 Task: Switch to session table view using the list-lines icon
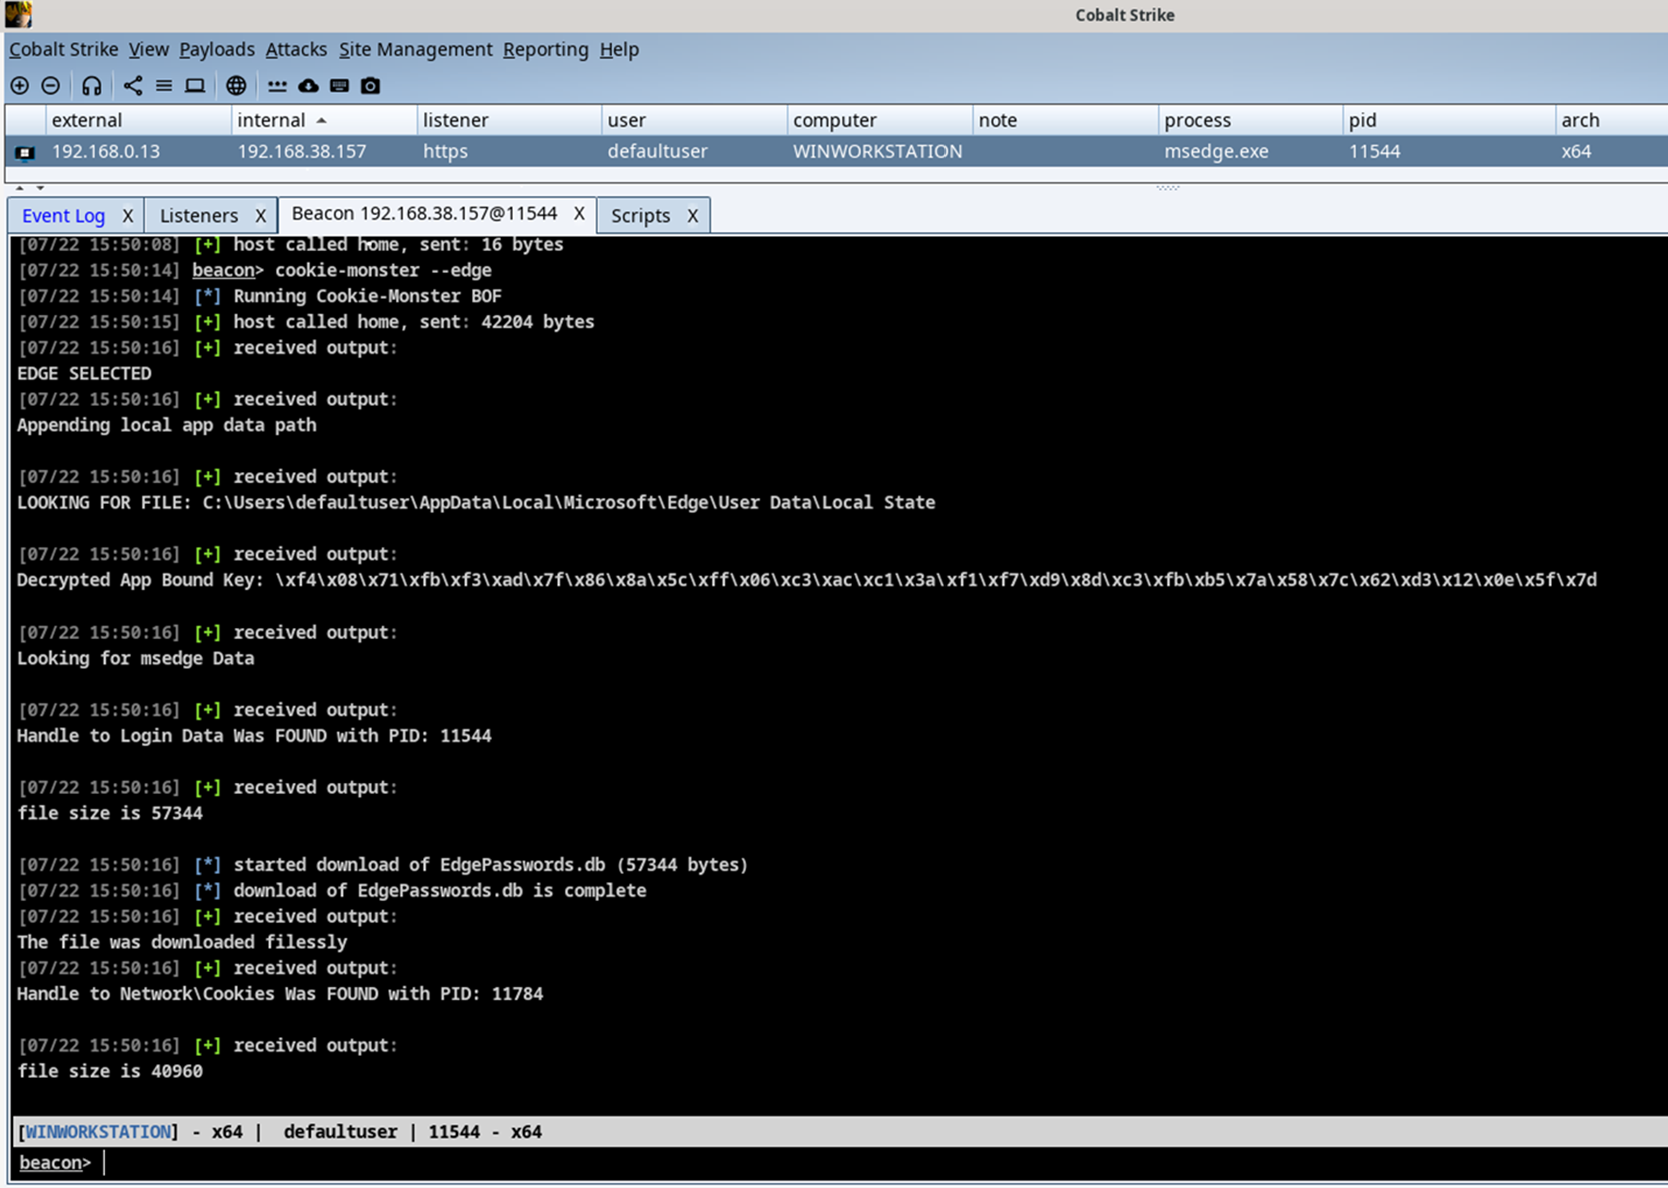pos(164,86)
